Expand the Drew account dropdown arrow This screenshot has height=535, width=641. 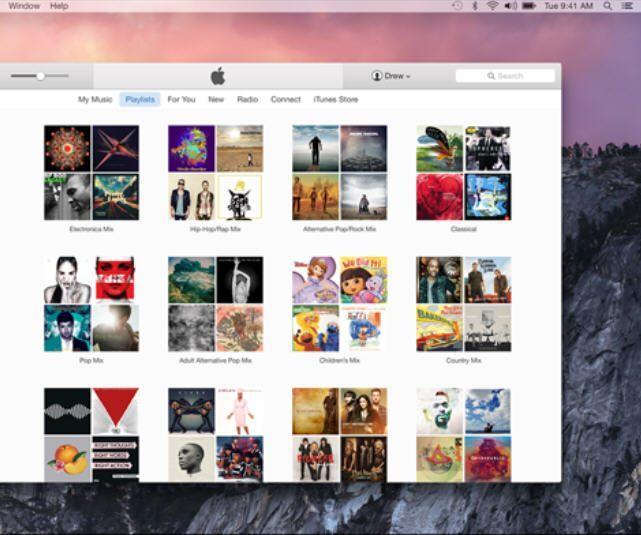[408, 76]
